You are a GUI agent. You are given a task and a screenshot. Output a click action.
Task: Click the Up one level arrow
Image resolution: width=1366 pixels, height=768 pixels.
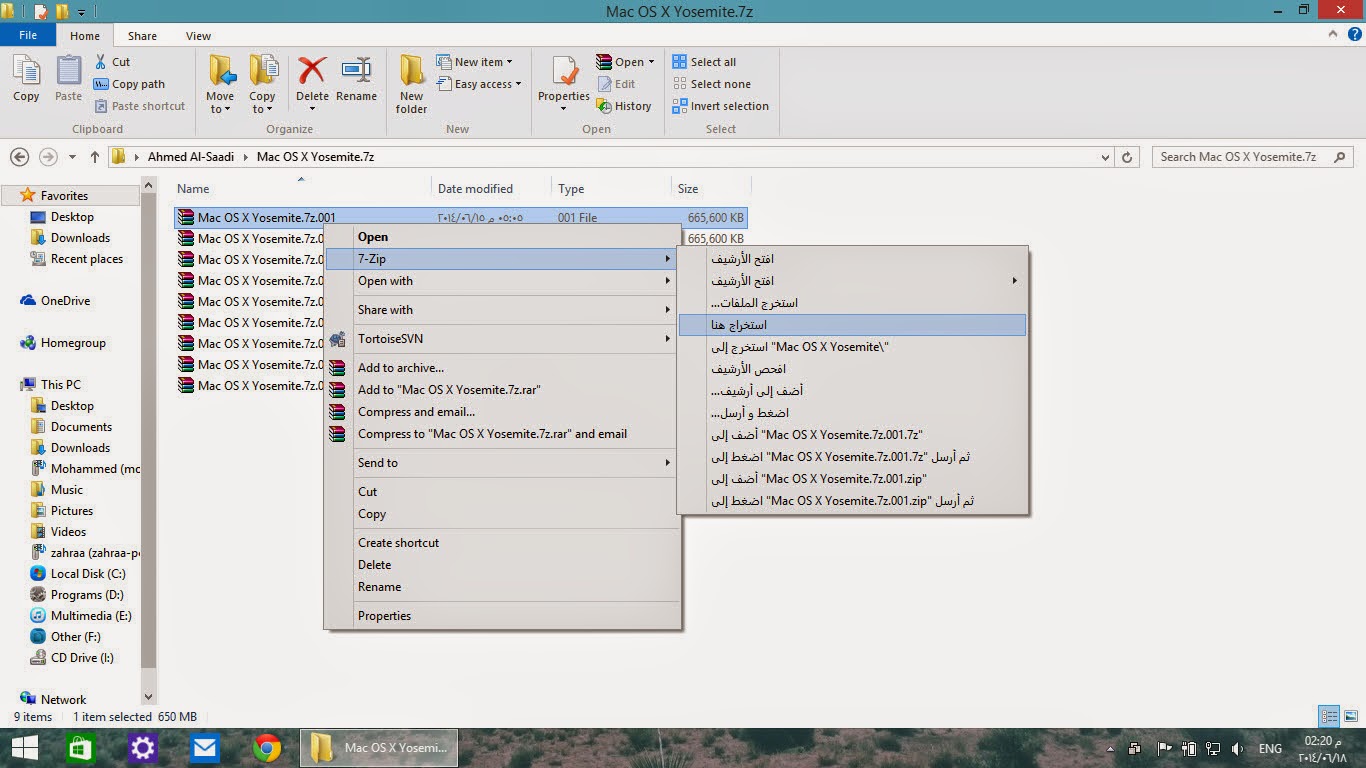point(95,157)
